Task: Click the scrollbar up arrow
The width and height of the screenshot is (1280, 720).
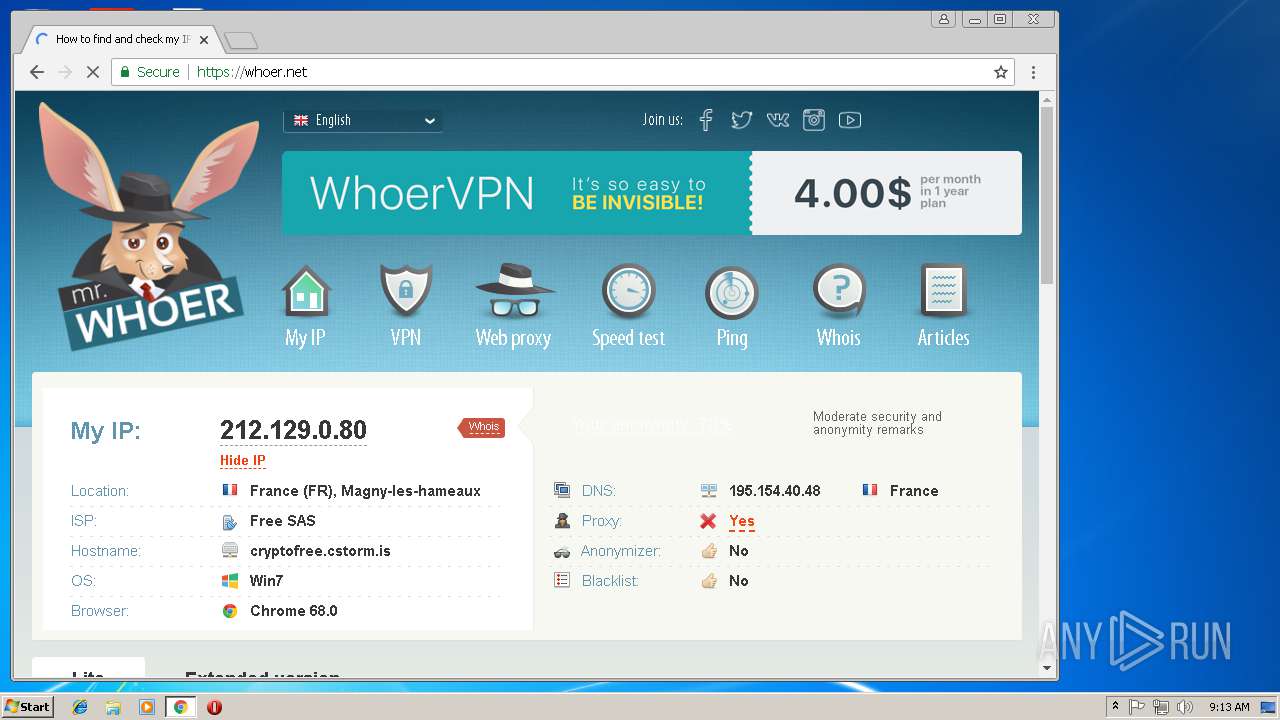Action: [1047, 99]
